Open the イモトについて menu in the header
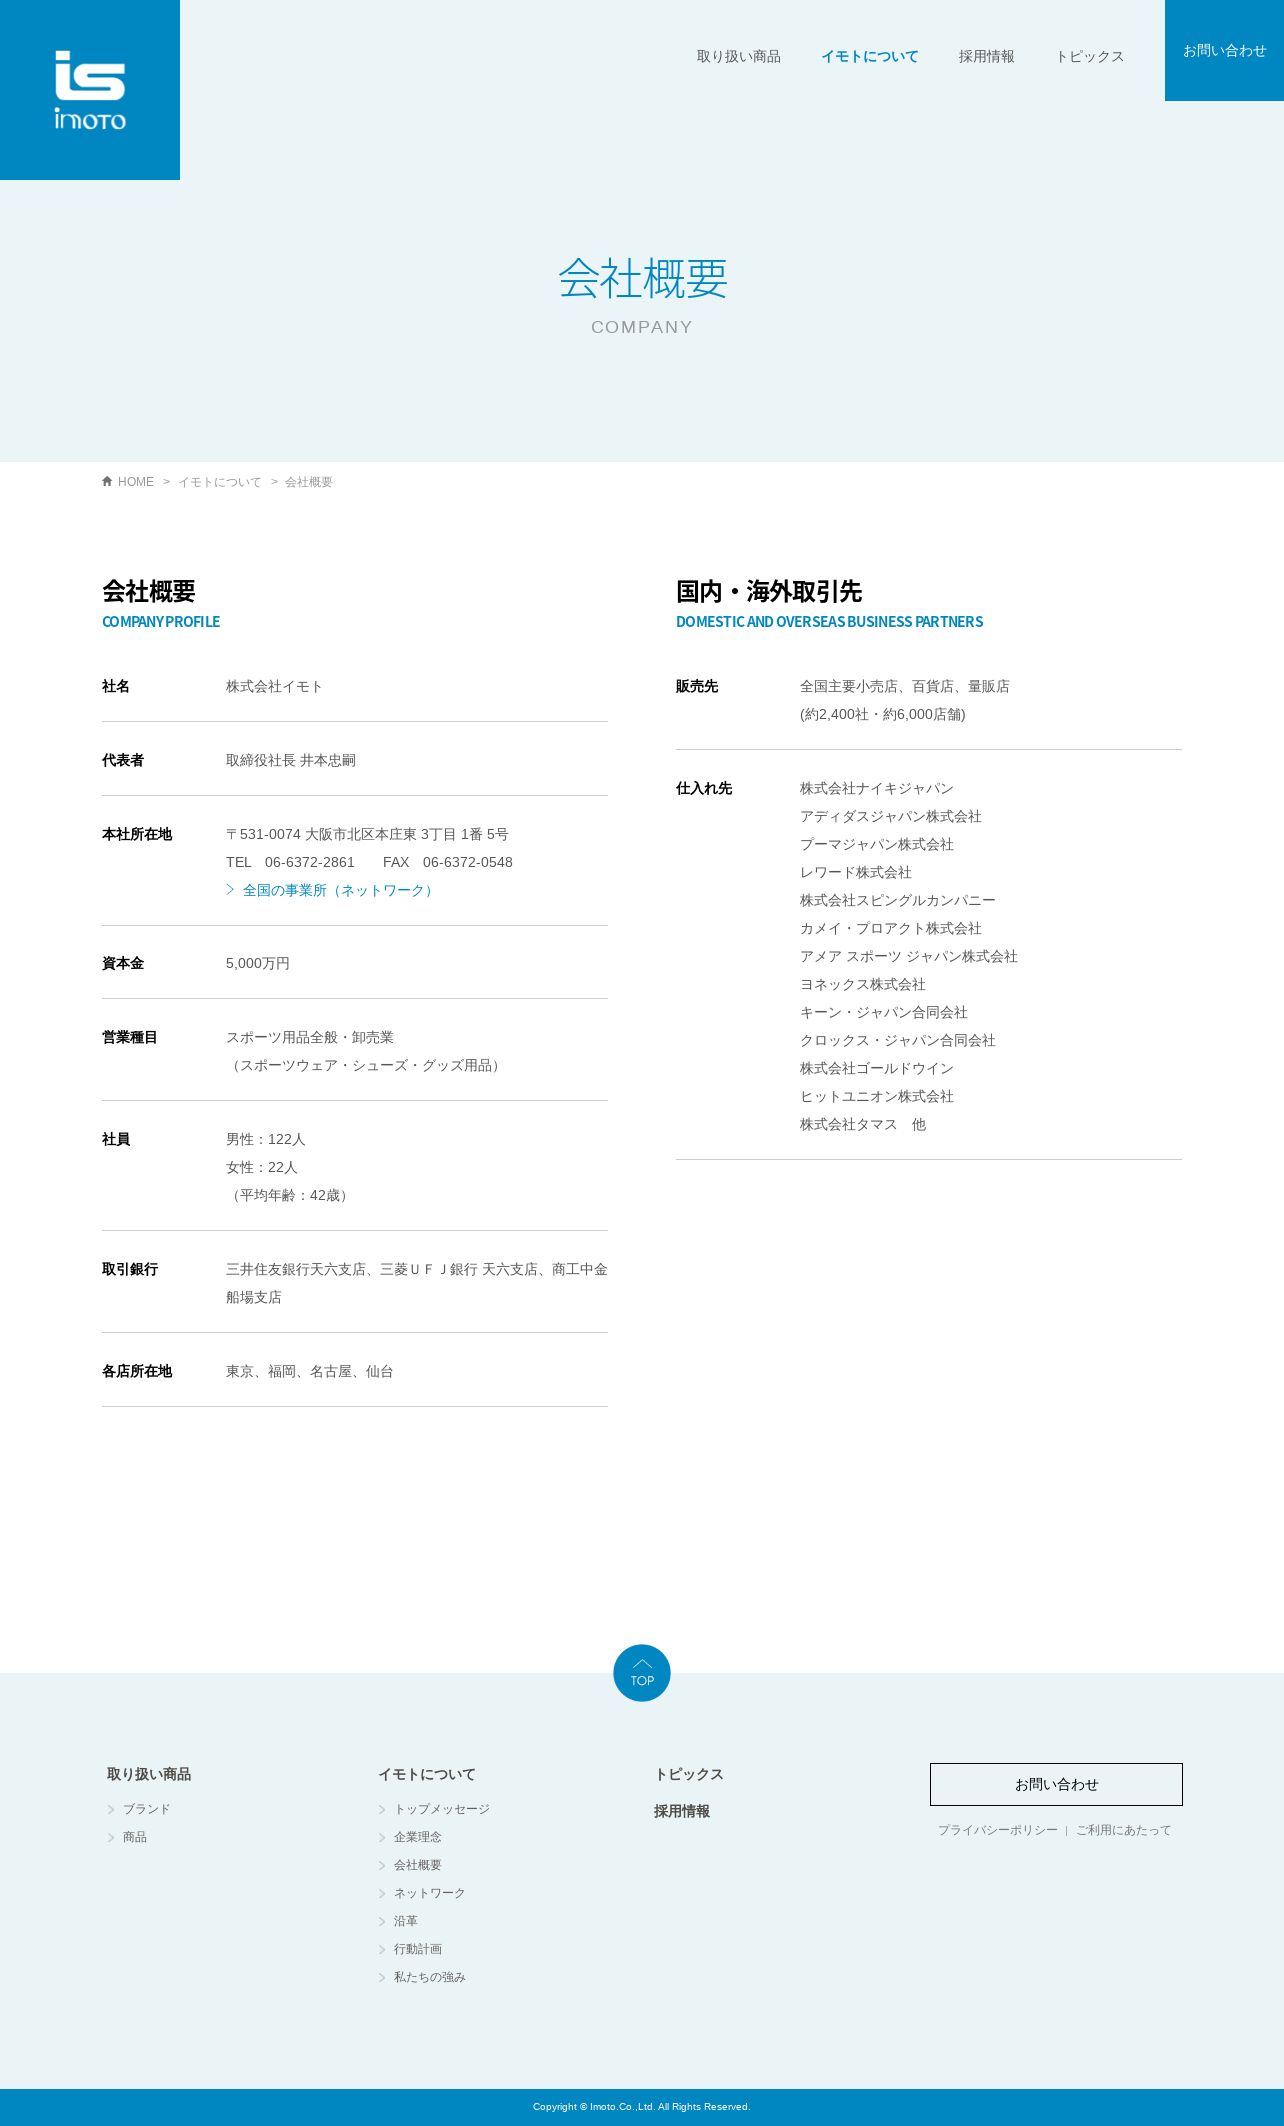Screen dimensions: 1284x2126 pyautogui.click(x=870, y=56)
